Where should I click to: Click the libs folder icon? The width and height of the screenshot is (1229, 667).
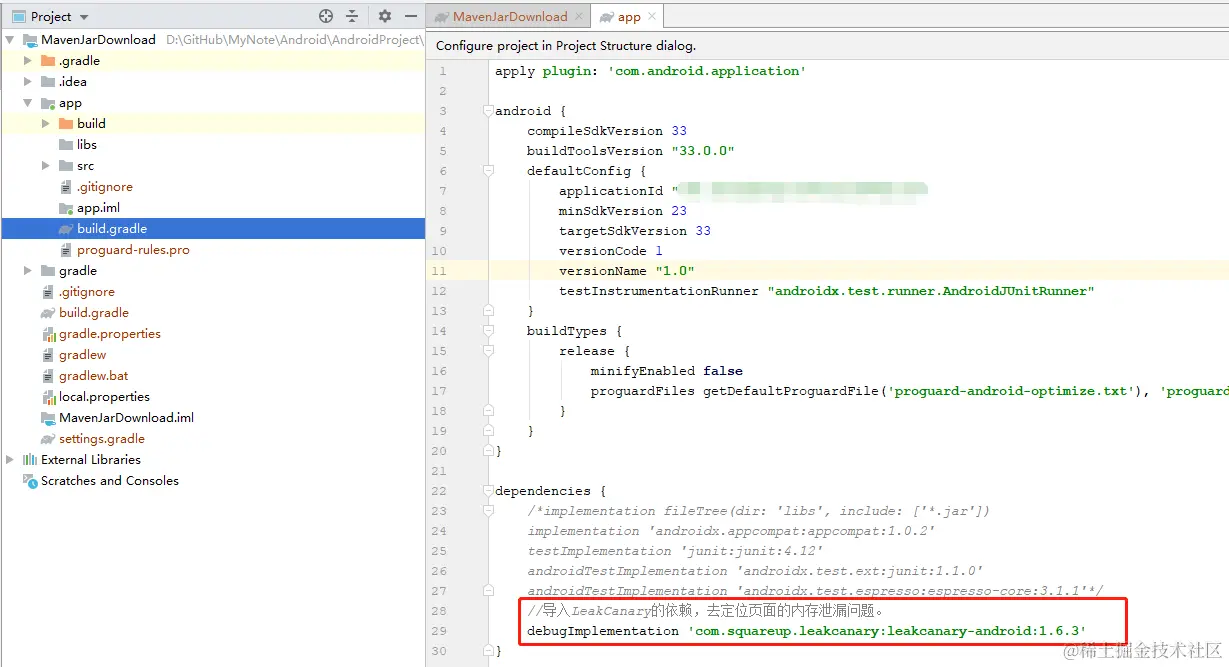click(66, 145)
